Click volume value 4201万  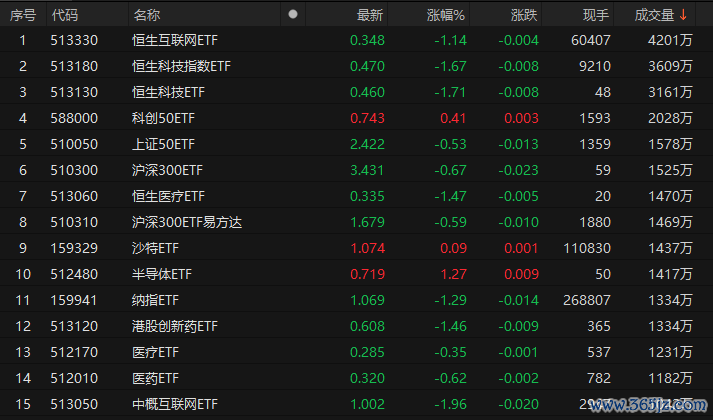(670, 40)
